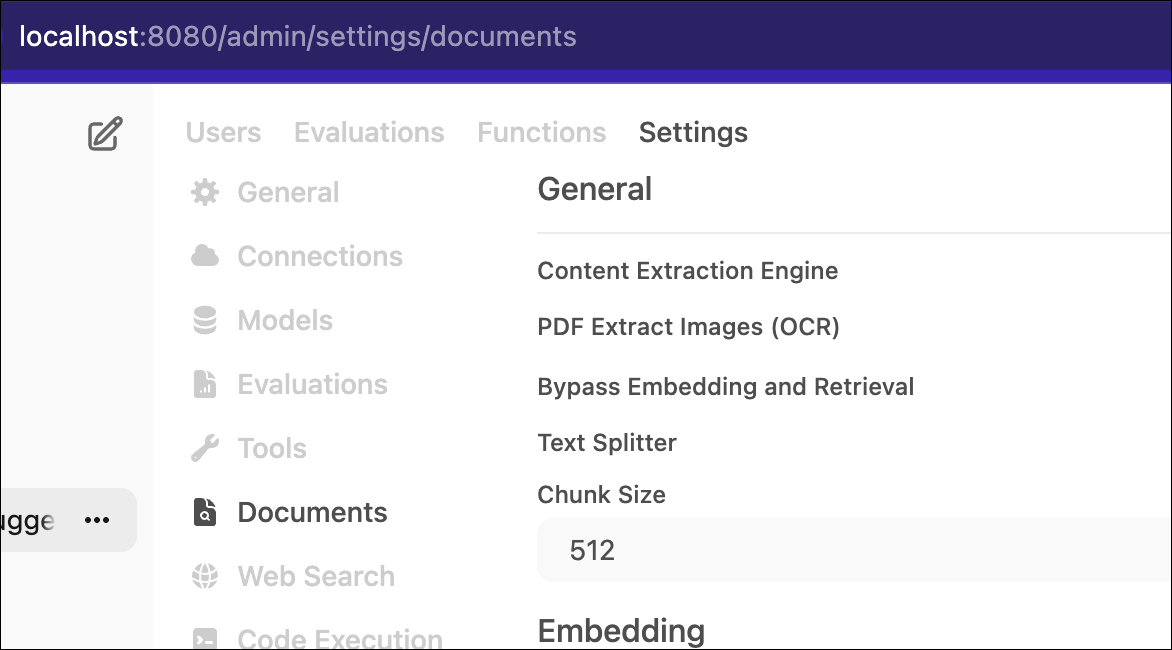Click the Evaluations document chart icon
Screen dimensions: 1172x650
click(205, 384)
